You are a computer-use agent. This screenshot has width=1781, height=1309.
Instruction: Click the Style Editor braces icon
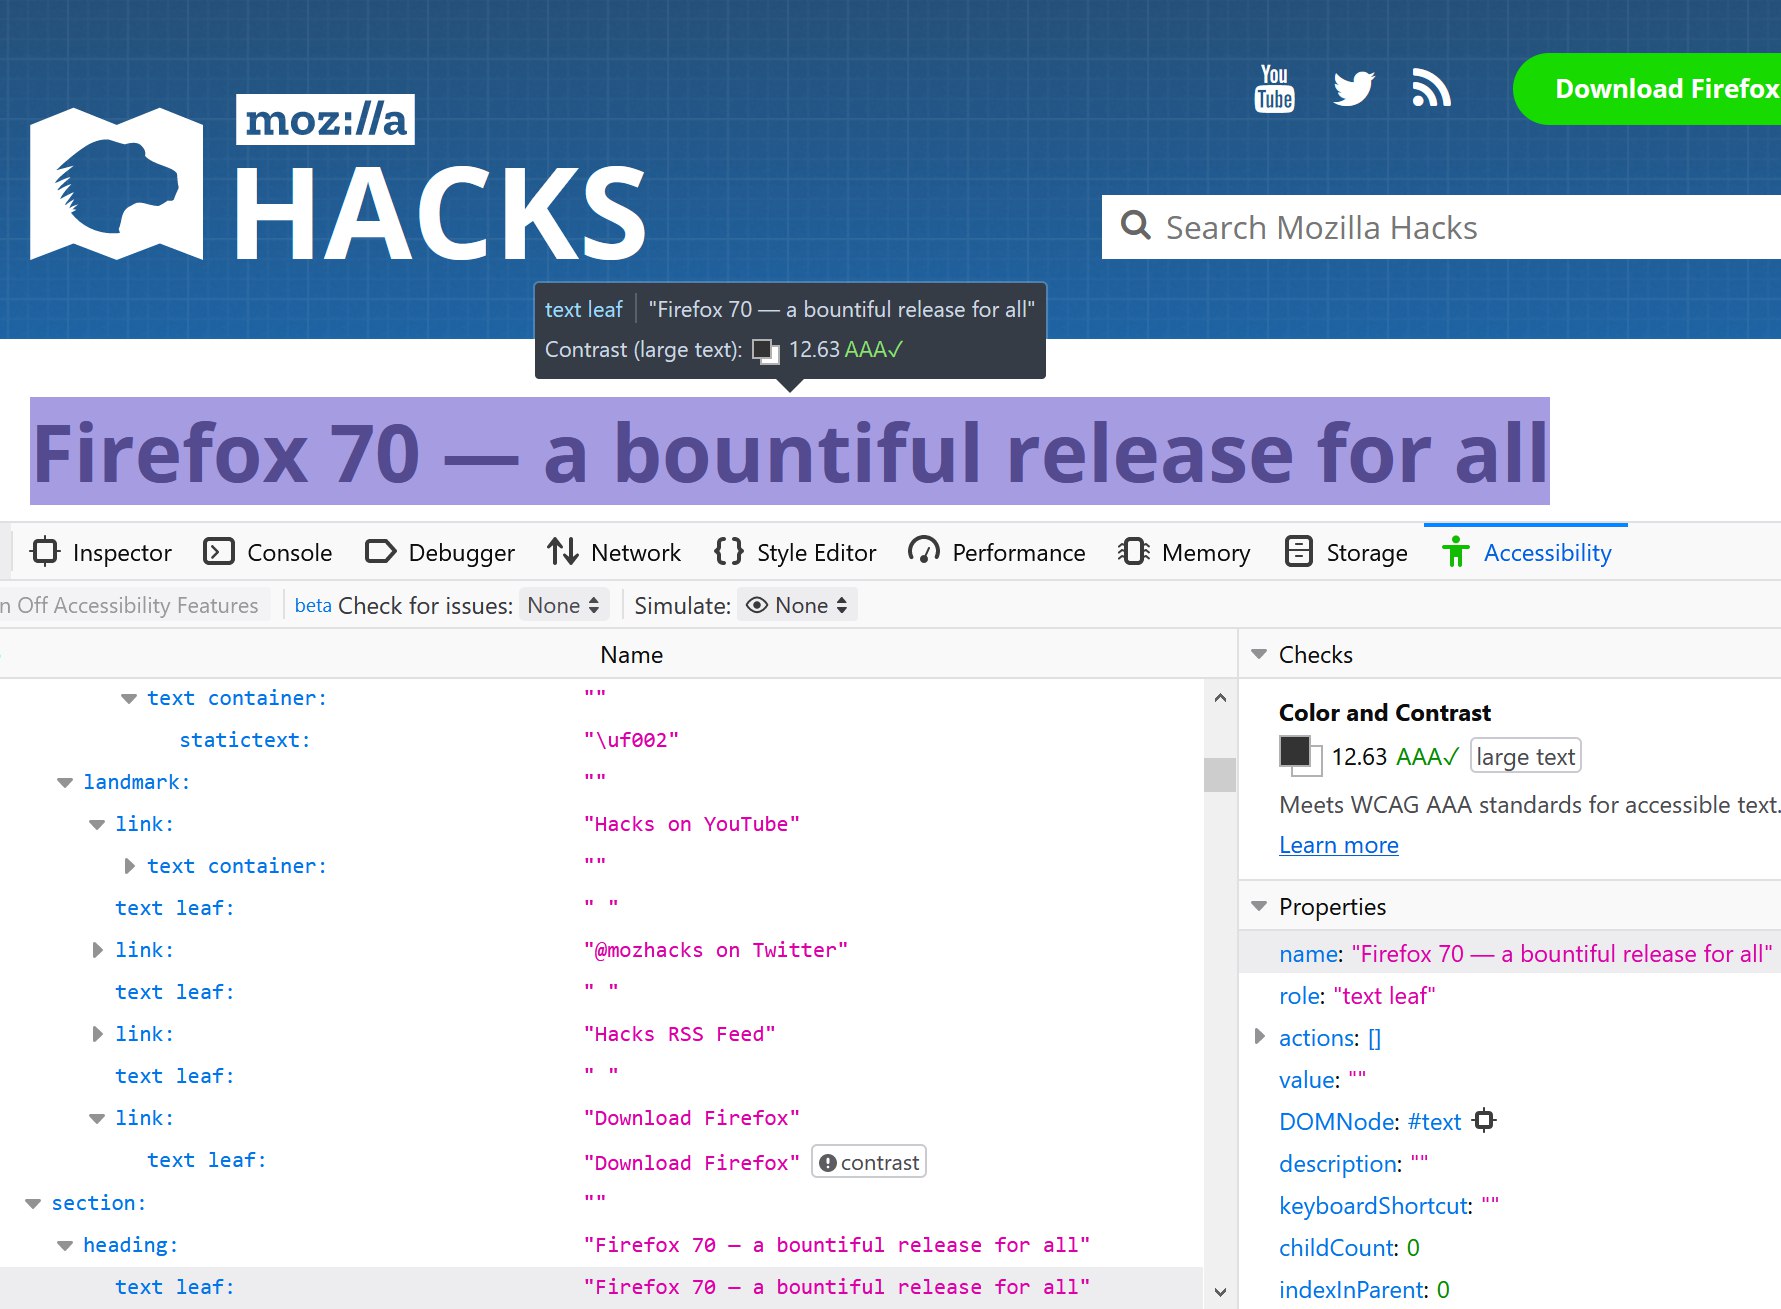pos(729,552)
